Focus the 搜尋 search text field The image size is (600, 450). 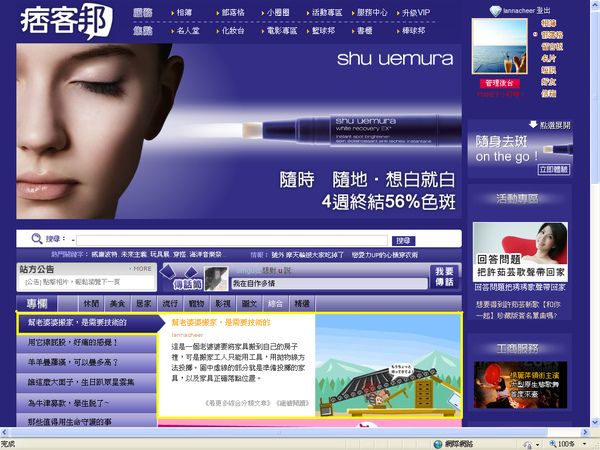(x=232, y=240)
